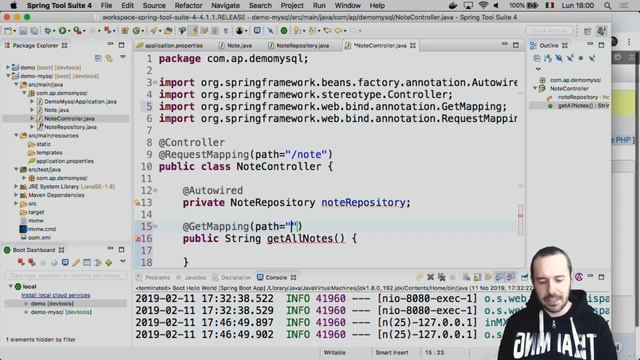Open the Navigate menu
Screen dimensions: 640x360
coord(225,5)
